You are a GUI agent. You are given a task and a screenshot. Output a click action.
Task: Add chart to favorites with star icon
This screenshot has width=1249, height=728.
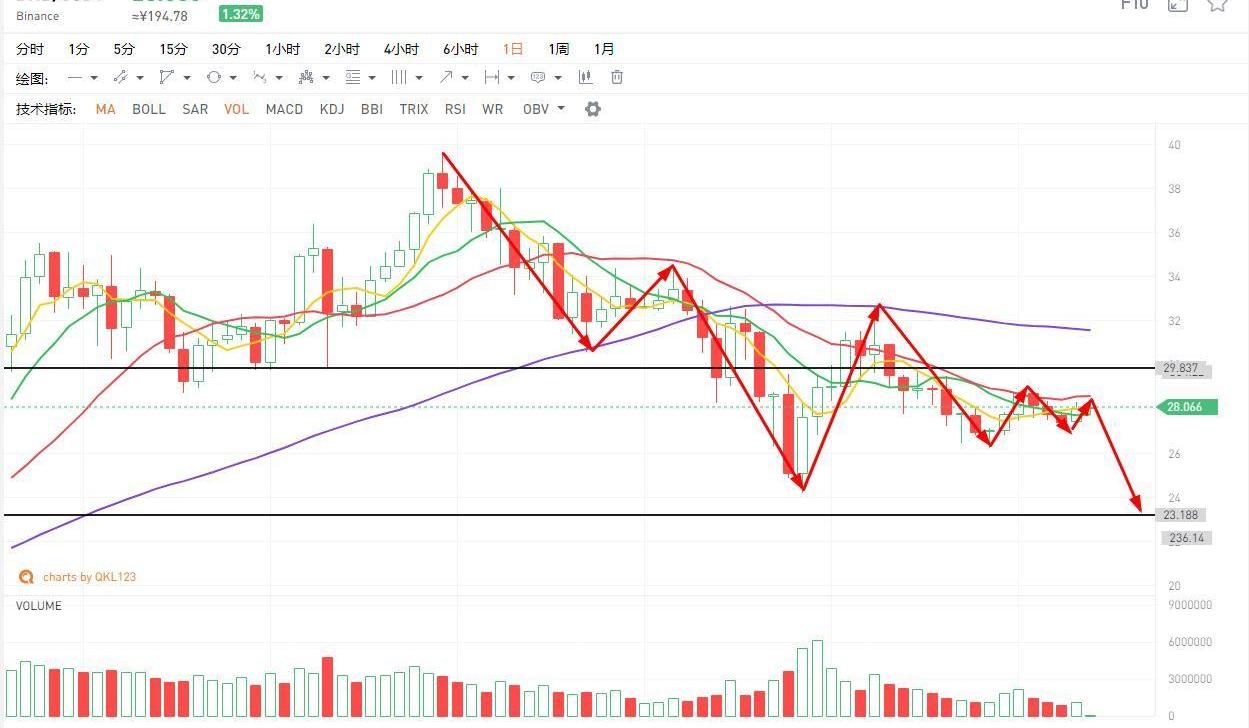click(x=1217, y=5)
